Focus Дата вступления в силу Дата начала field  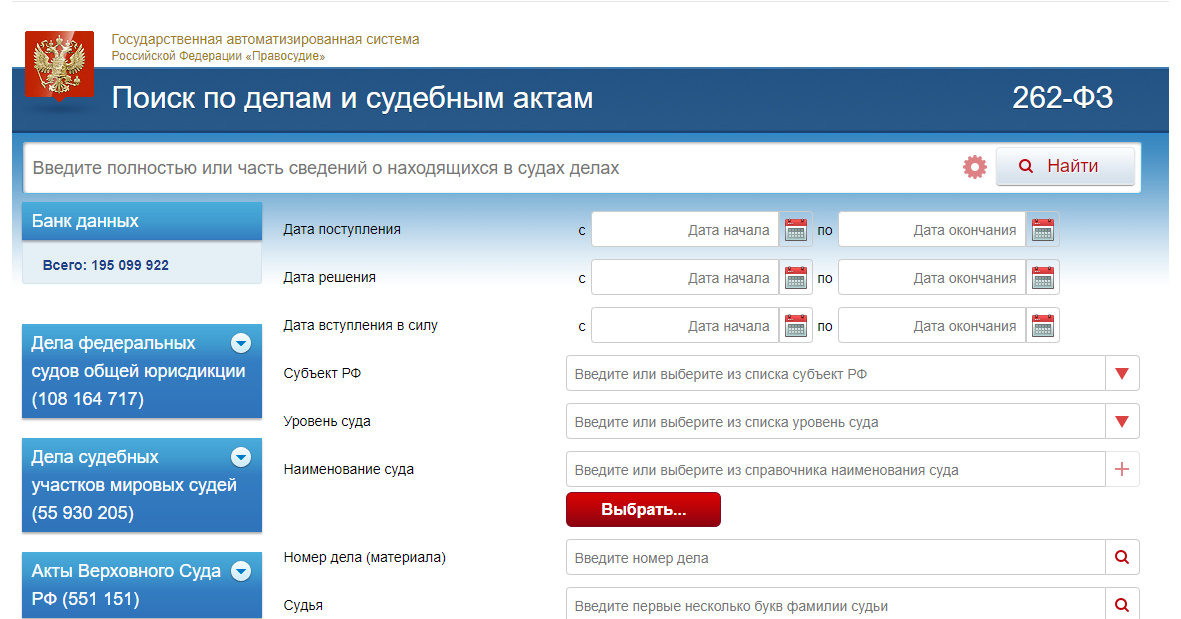(685, 326)
